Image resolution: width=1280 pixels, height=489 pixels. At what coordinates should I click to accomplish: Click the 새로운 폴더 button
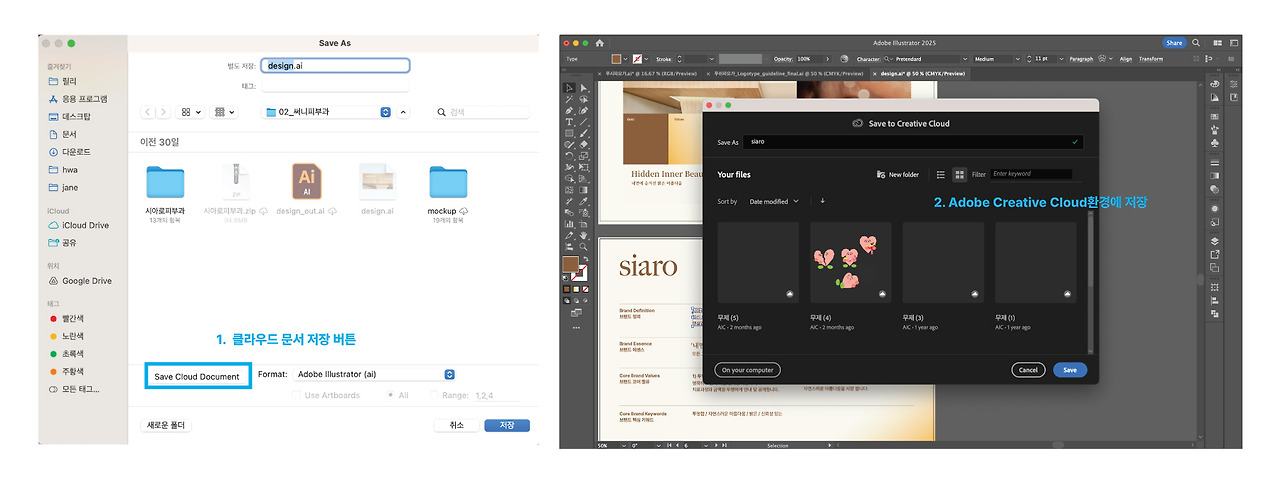click(166, 425)
